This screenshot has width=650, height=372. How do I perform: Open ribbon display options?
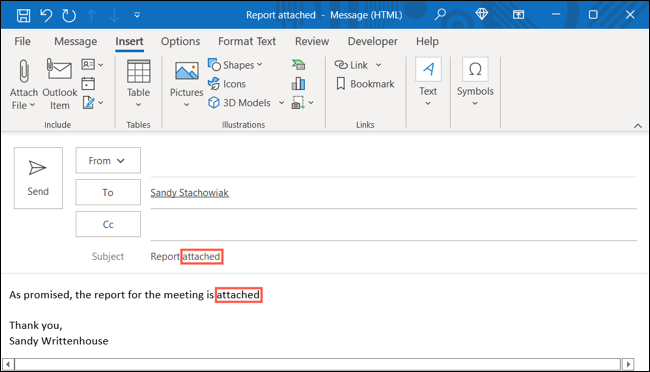point(518,15)
